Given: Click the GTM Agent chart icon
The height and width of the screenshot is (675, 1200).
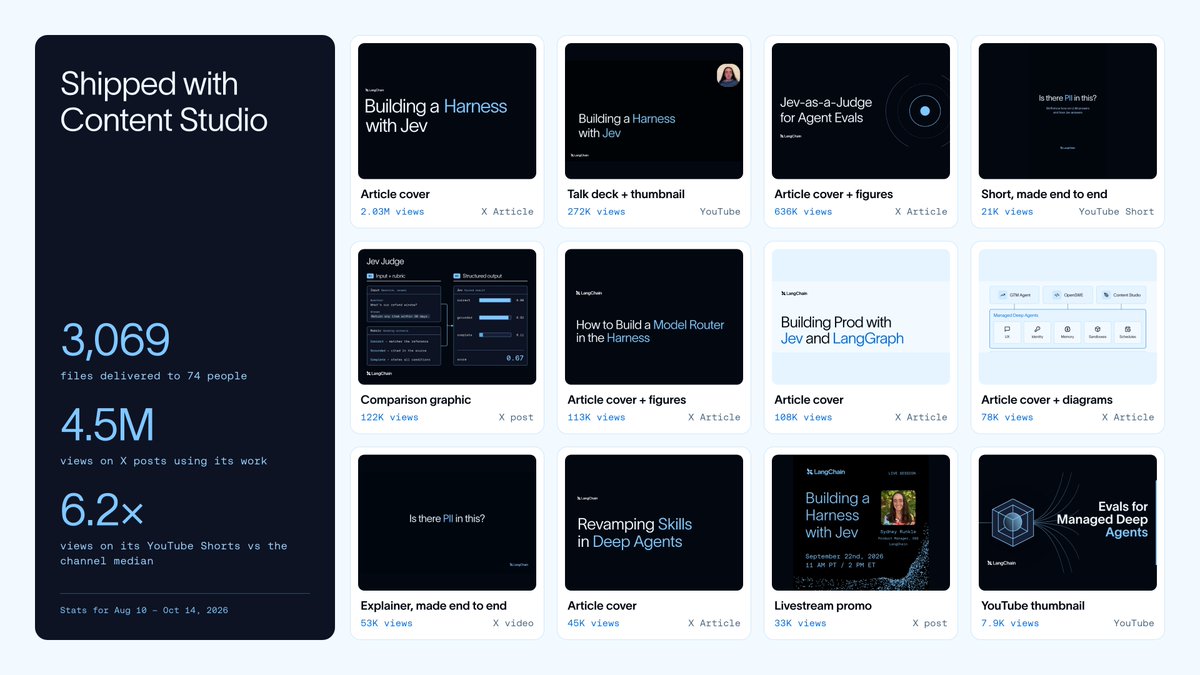Looking at the screenshot, I should click(1002, 295).
